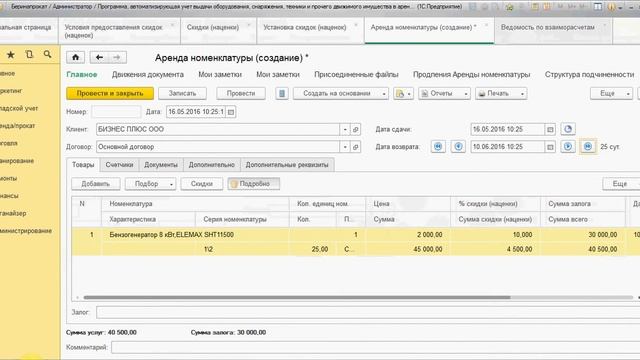Open table Еще menu
This screenshot has width=640, height=360.
point(621,184)
